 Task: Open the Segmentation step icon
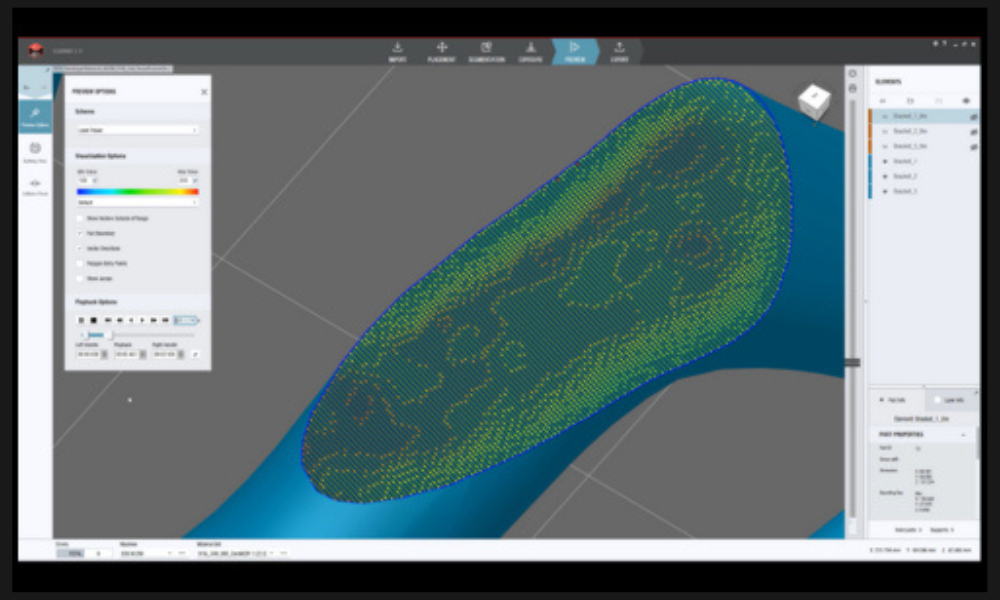click(x=486, y=51)
